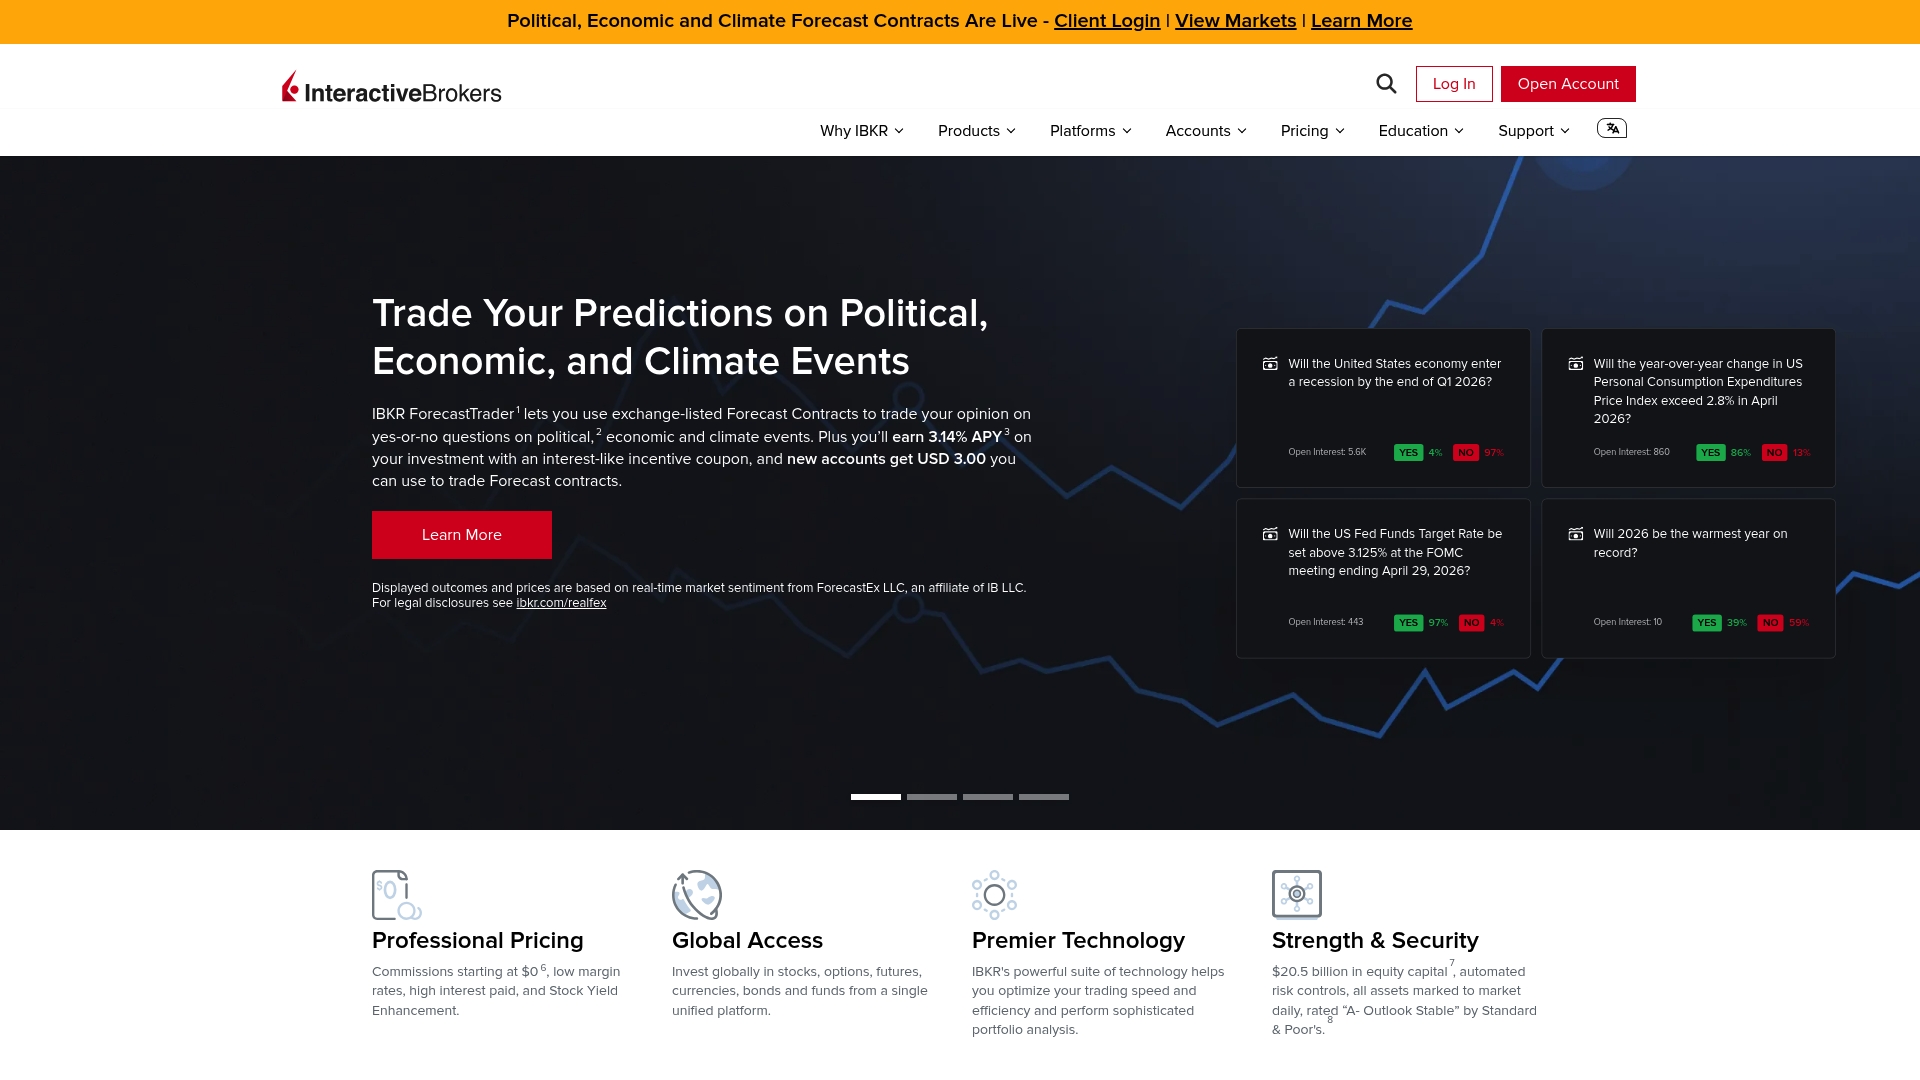Click the search magnifier icon
Screen dimensions: 1920x1080
point(1386,84)
